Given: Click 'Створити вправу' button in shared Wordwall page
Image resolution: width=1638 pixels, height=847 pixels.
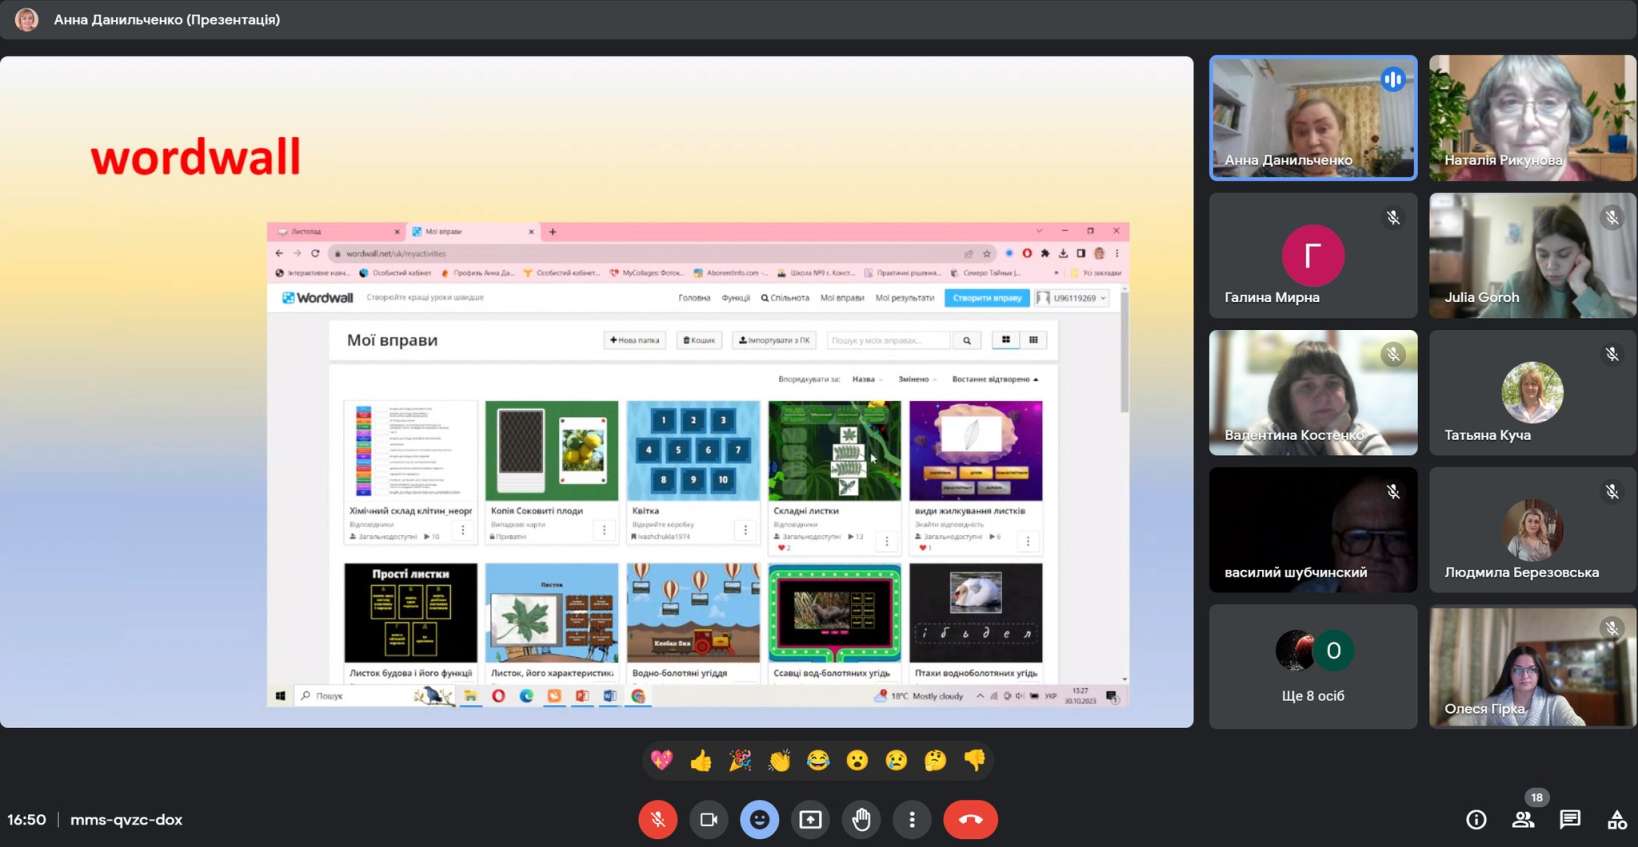Looking at the screenshot, I should click(987, 297).
